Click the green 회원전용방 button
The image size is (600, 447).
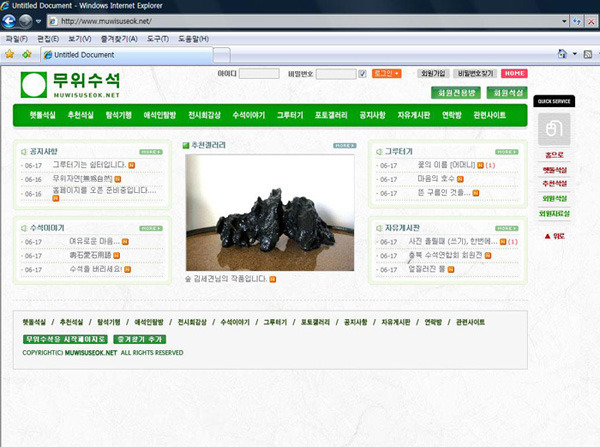[456, 93]
